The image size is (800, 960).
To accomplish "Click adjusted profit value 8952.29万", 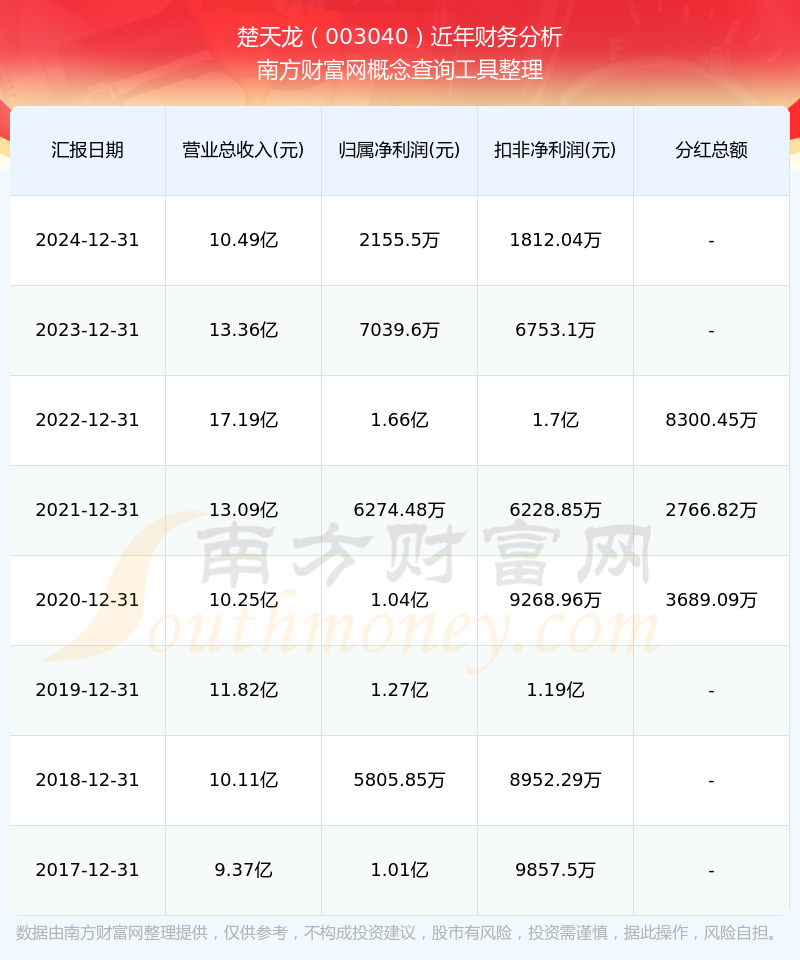I will pos(555,780).
